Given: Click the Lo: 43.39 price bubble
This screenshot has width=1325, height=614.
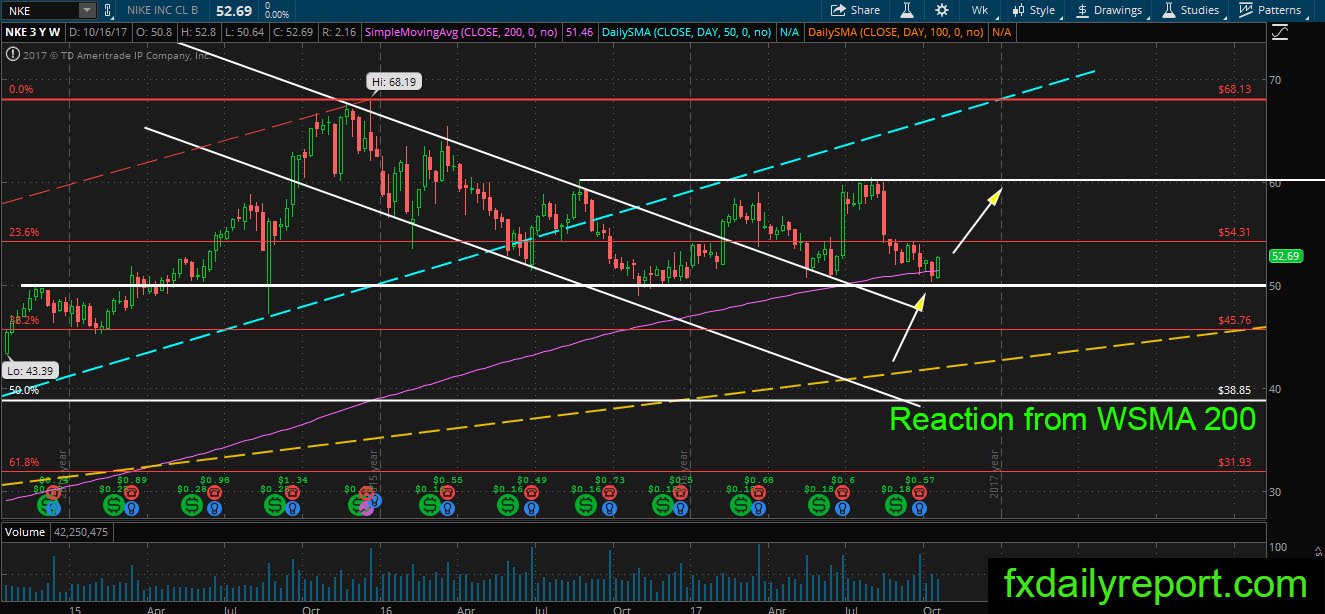Looking at the screenshot, I should click(28, 370).
